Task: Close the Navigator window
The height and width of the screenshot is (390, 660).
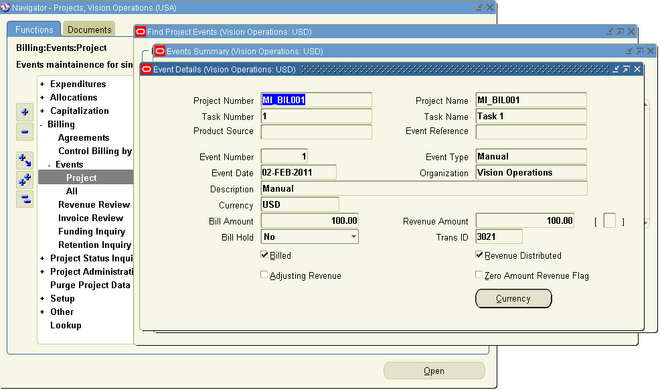Action: click(x=490, y=8)
